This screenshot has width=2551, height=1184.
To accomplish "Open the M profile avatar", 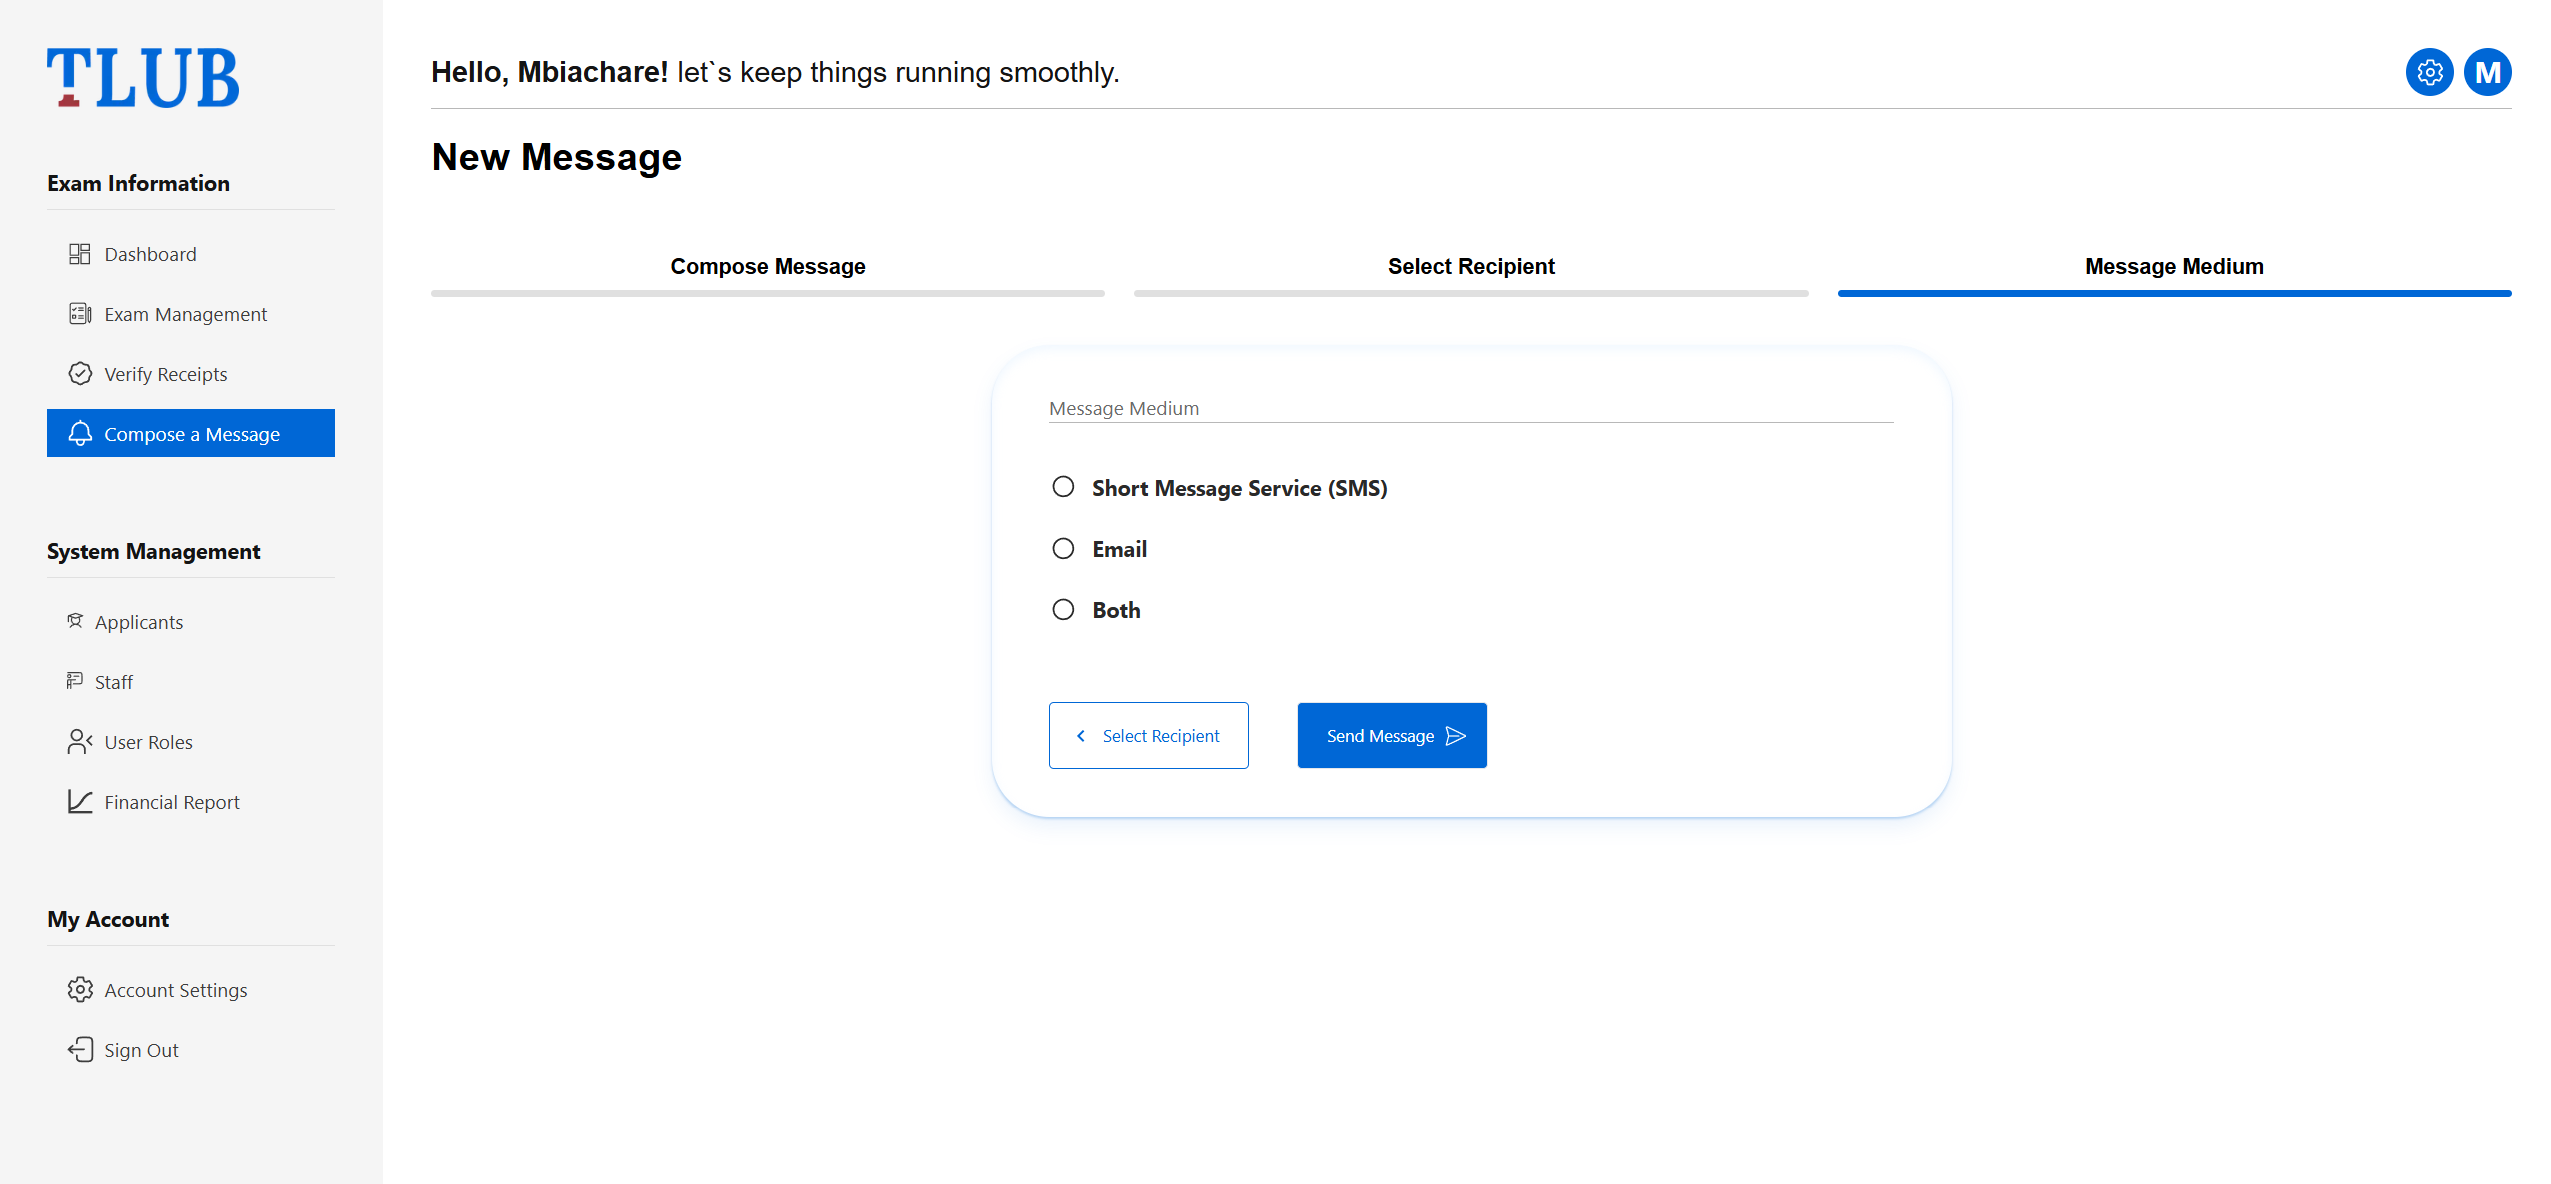I will coord(2487,72).
